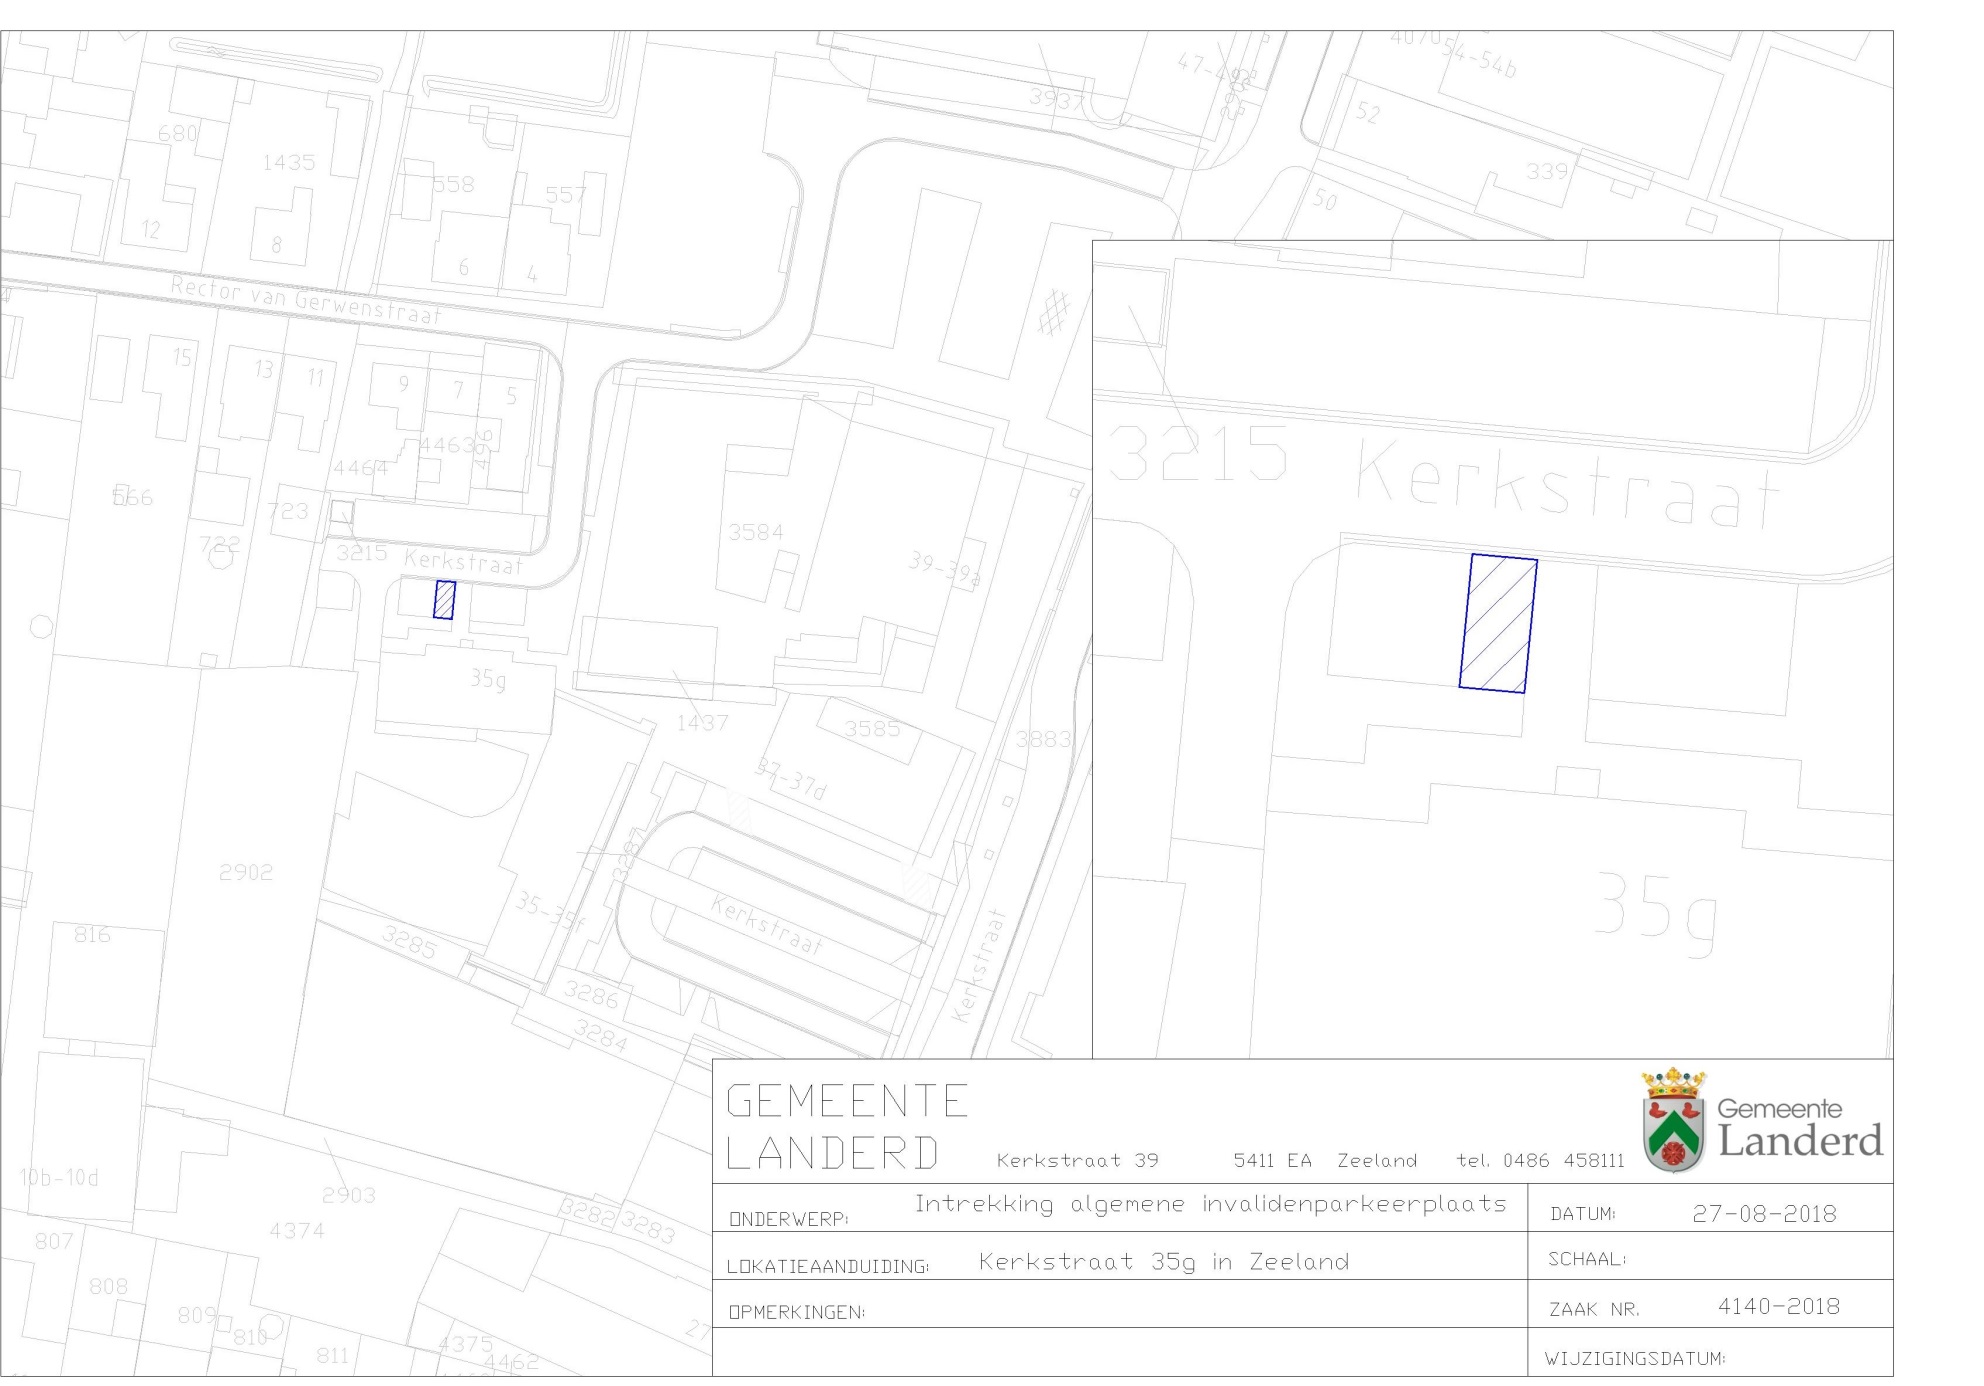Image resolution: width=1984 pixels, height=1386 pixels.
Task: Click the small blue hatched parking rectangle
Action: tap(444, 600)
